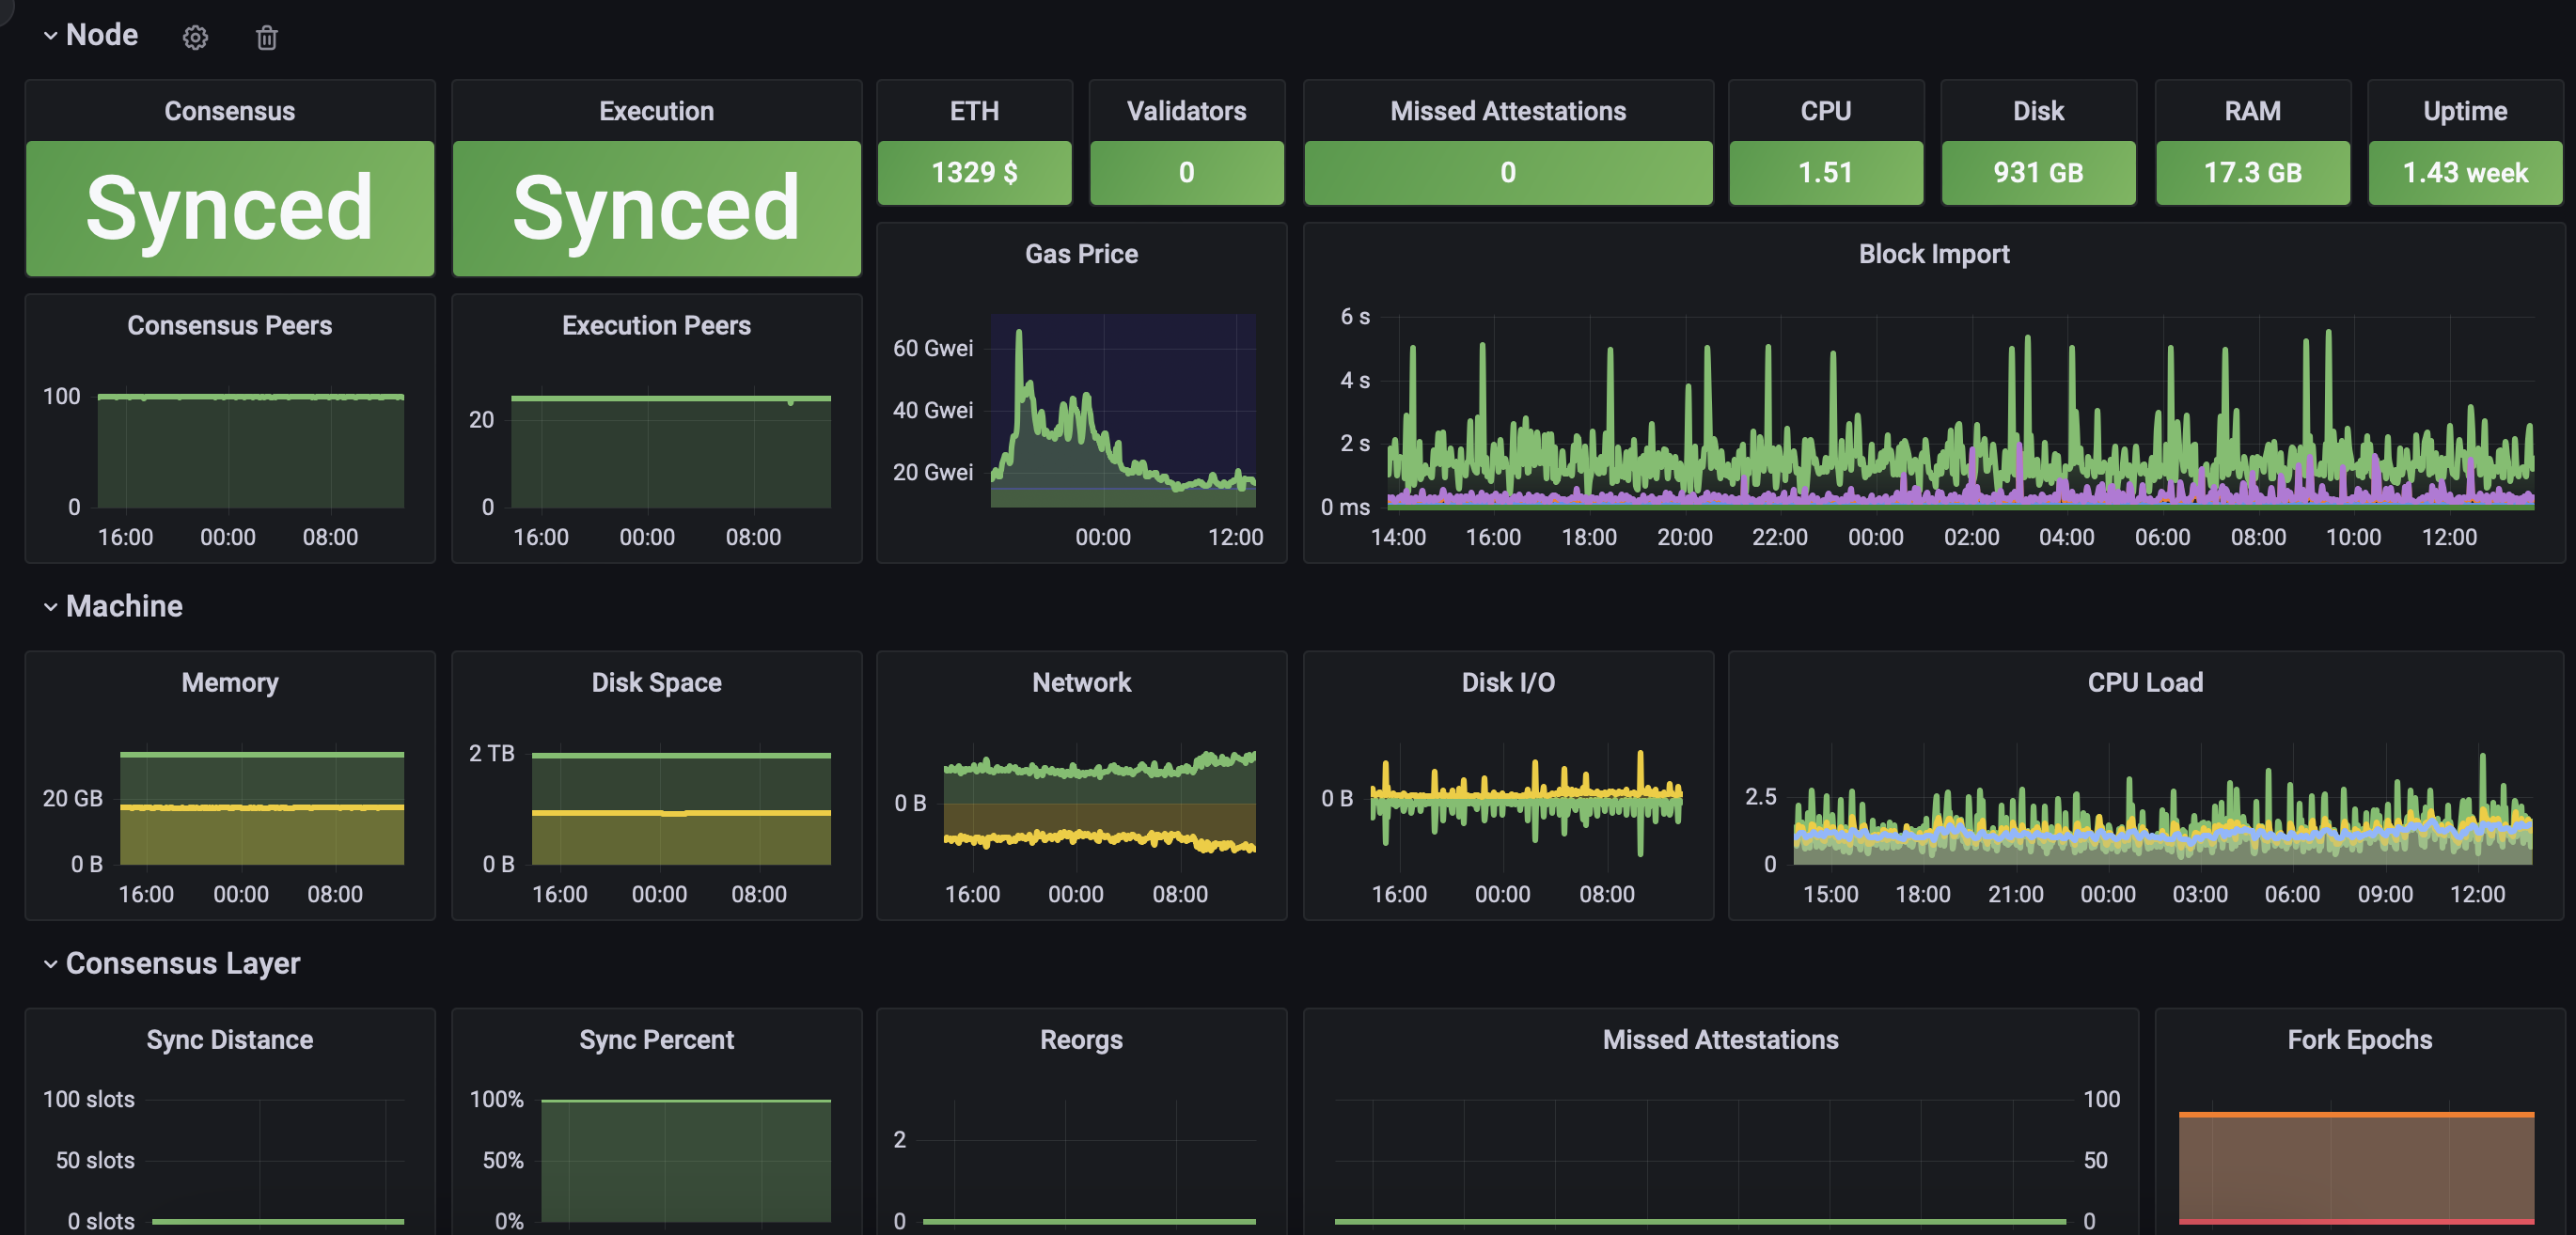This screenshot has height=1235, width=2576.
Task: Click the Disk I/O panel title
Action: coord(1507,682)
